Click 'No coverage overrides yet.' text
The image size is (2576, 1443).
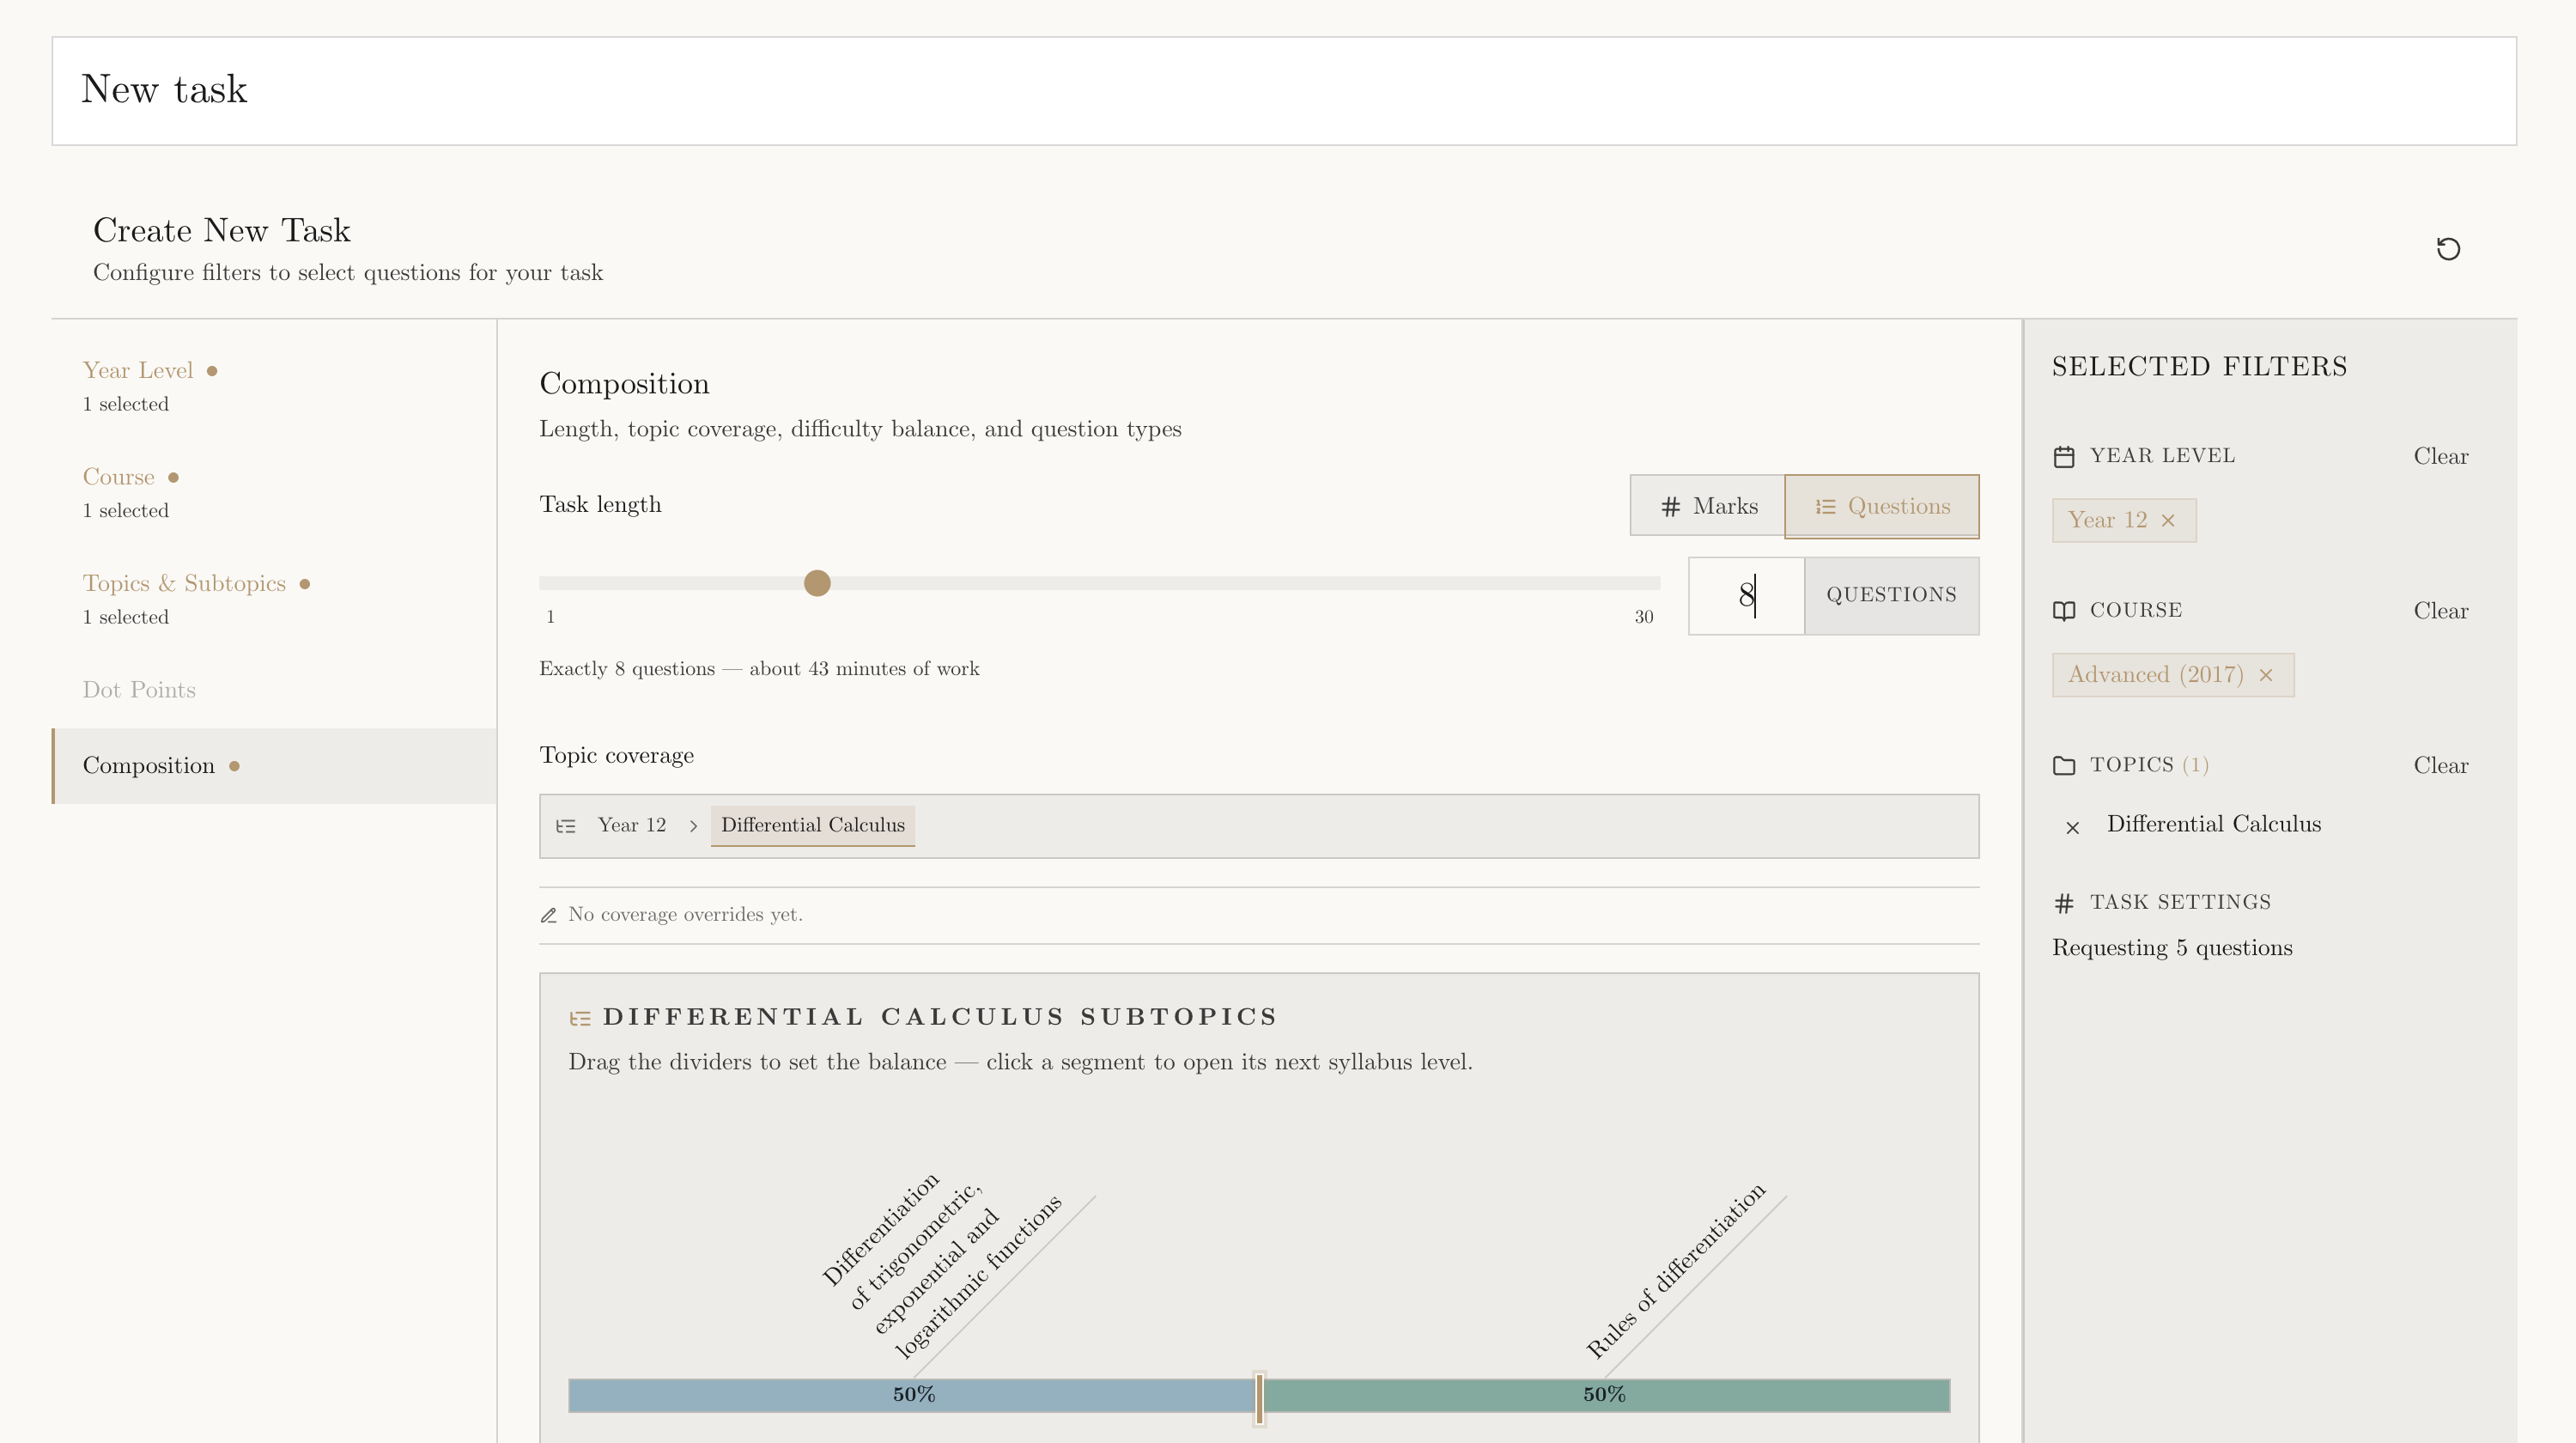(685, 915)
